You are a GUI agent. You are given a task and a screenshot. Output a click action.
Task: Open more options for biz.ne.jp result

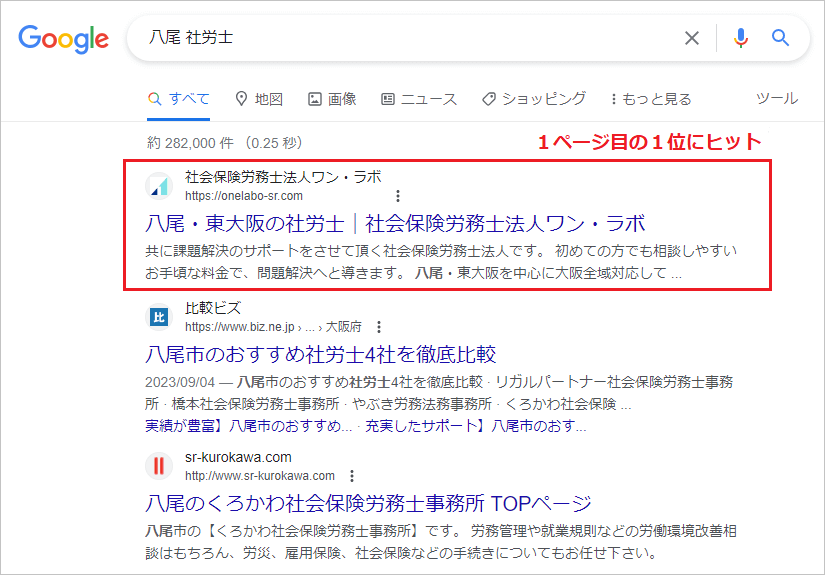[x=379, y=327]
